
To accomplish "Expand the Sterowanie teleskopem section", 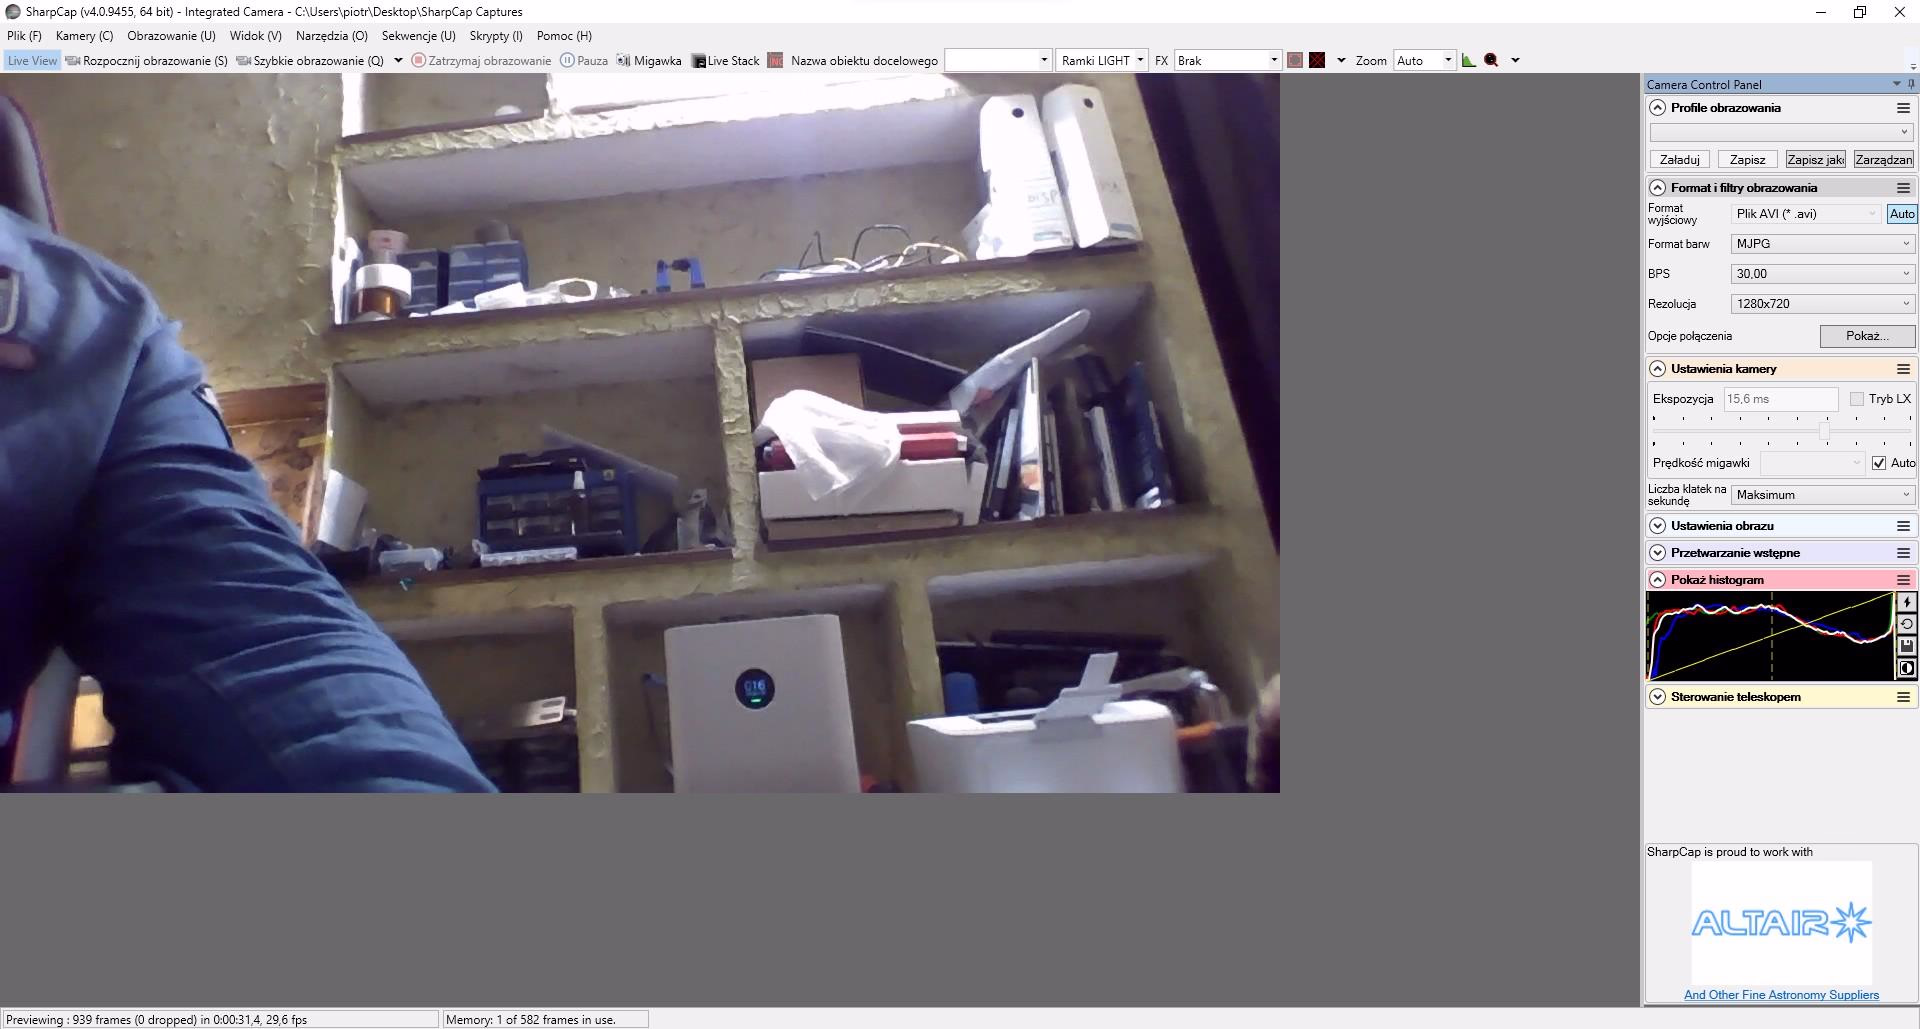I will [1658, 697].
